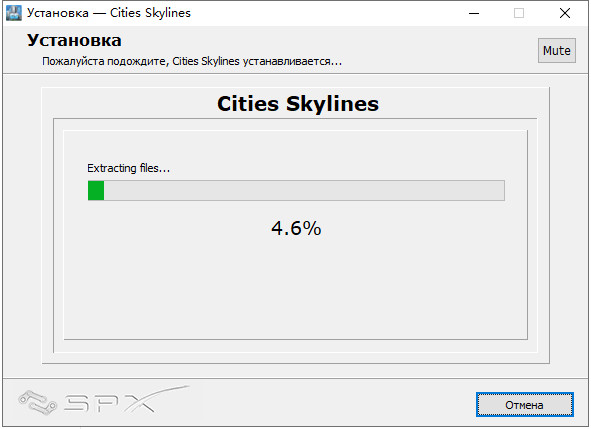591x429 pixels.
Task: Click the word 'Skylines' in the title bar
Action: (168, 13)
